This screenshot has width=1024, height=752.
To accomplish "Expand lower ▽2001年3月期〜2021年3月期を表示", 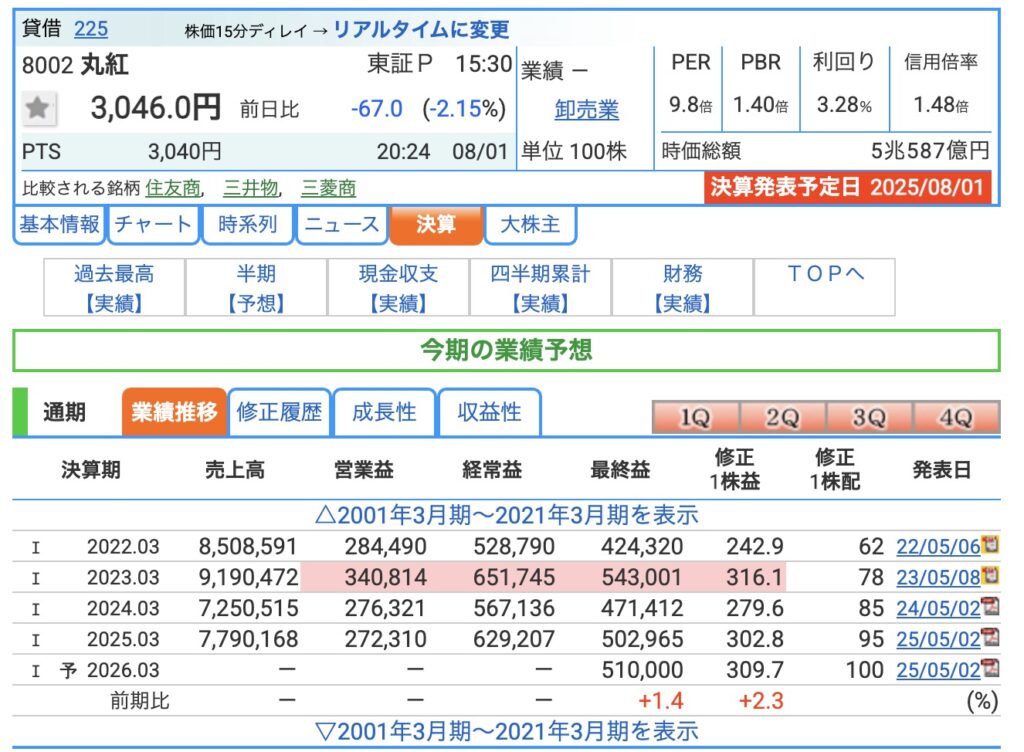I will [507, 732].
